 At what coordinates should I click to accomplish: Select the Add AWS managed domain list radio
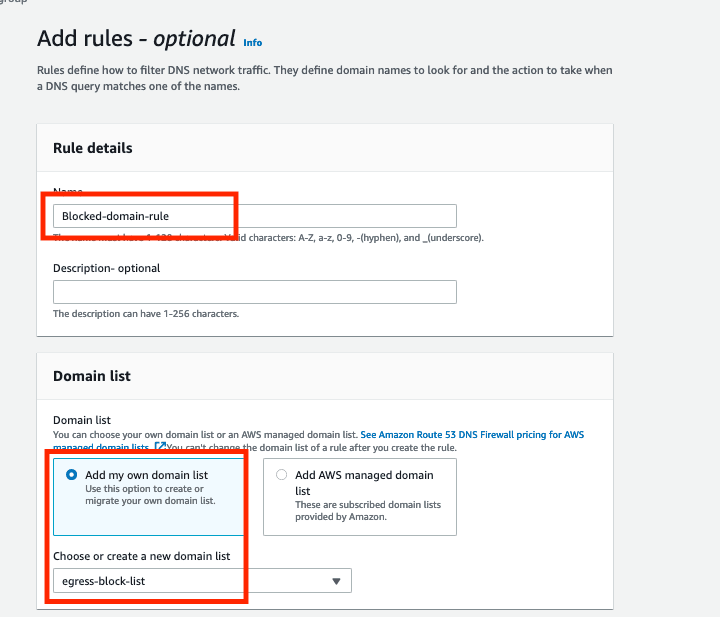(281, 475)
